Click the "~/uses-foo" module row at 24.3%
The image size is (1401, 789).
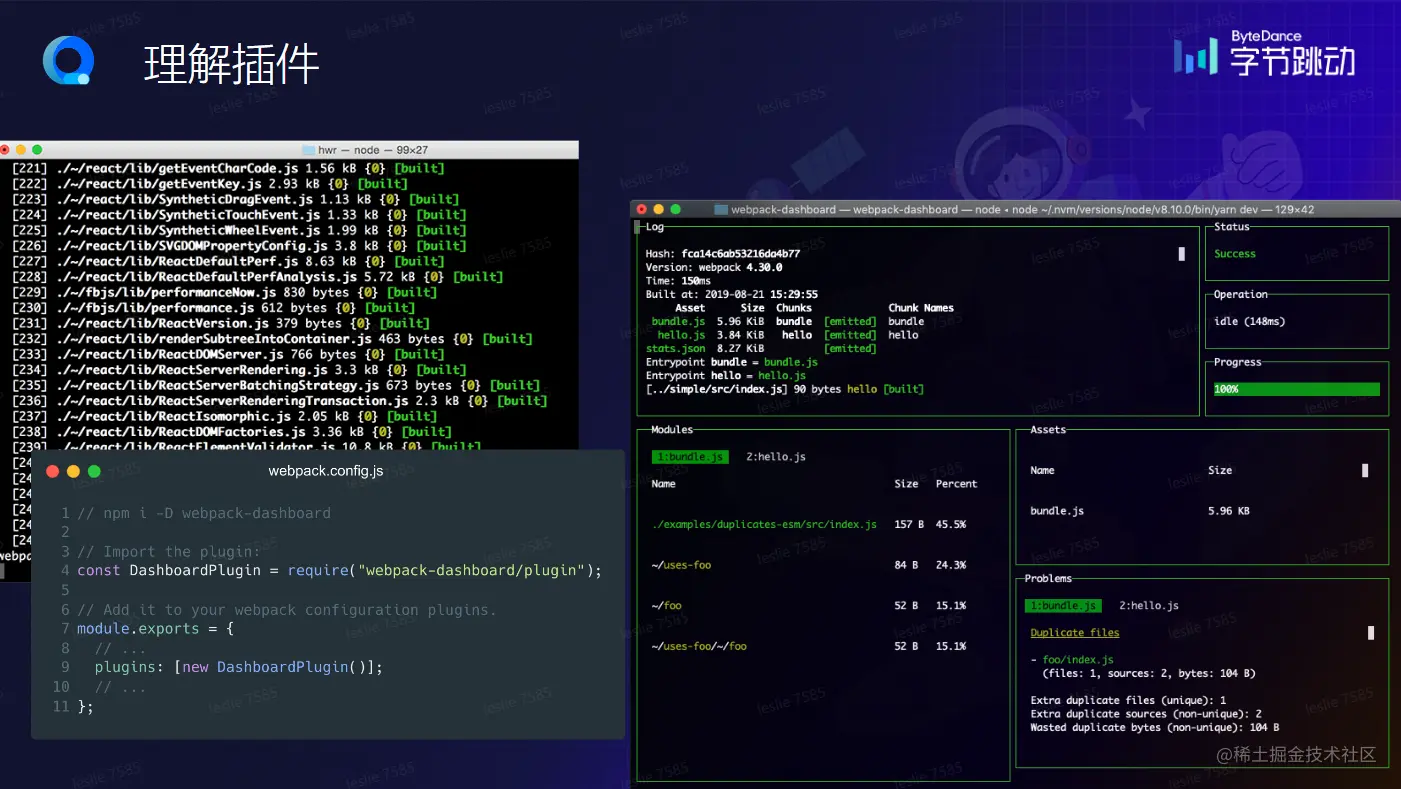point(809,565)
